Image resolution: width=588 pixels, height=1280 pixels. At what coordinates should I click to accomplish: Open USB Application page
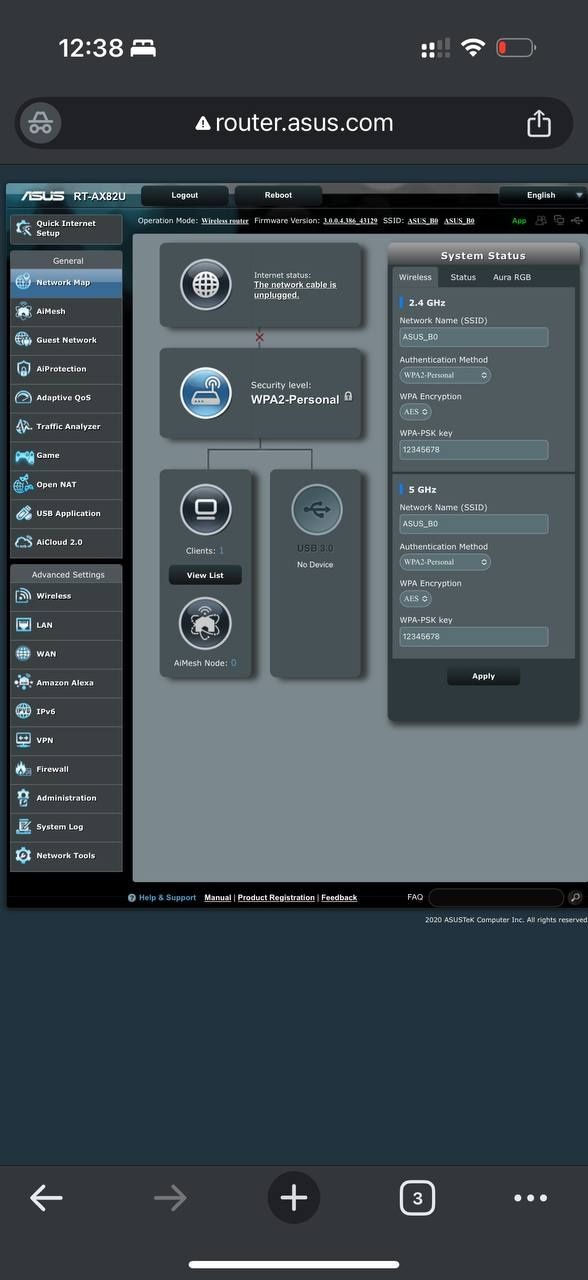(66, 514)
